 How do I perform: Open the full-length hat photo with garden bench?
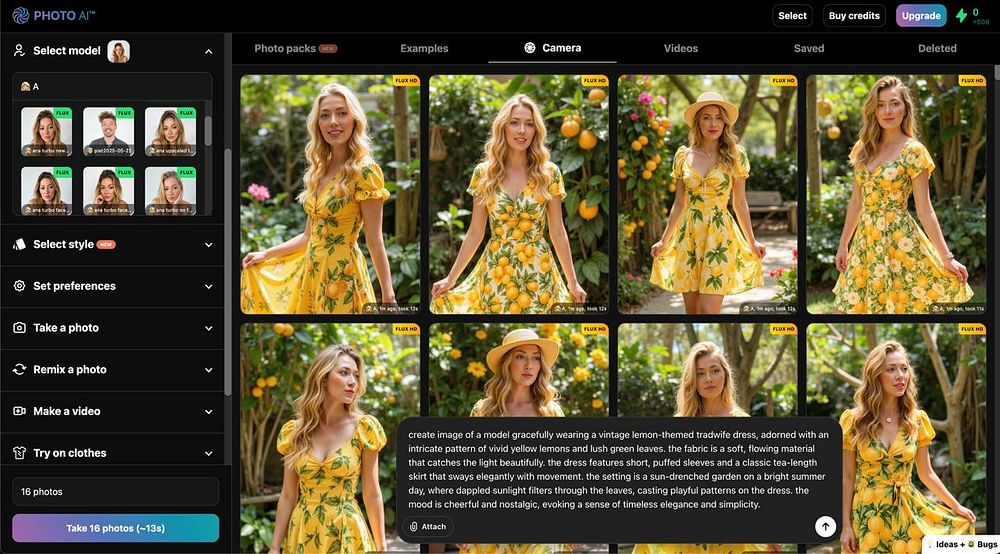click(707, 194)
